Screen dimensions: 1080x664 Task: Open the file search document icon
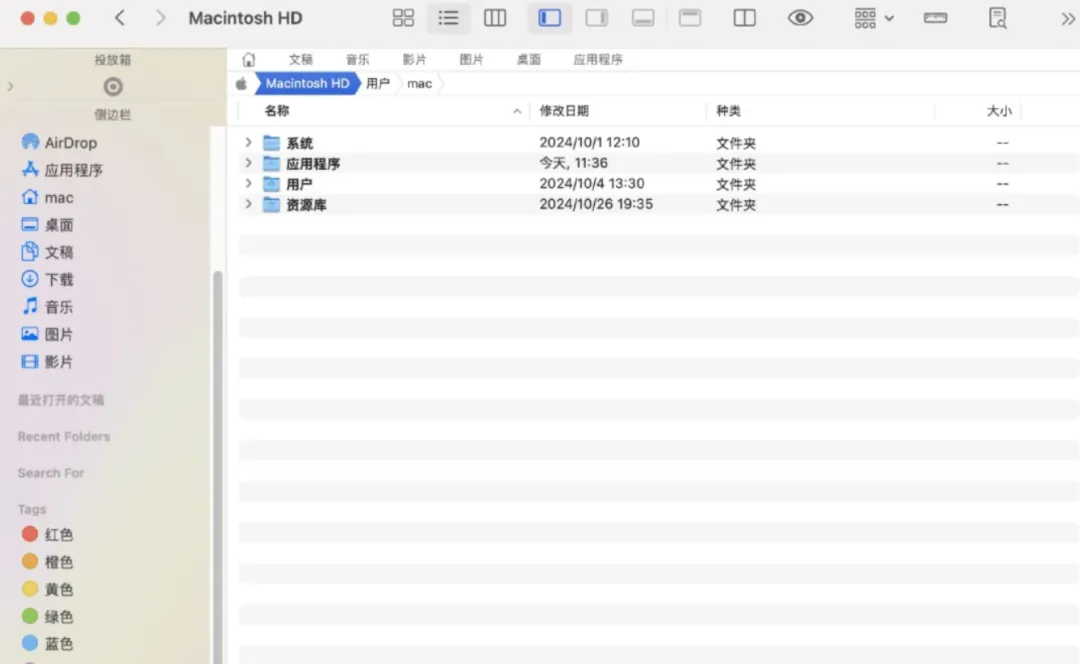[997, 18]
